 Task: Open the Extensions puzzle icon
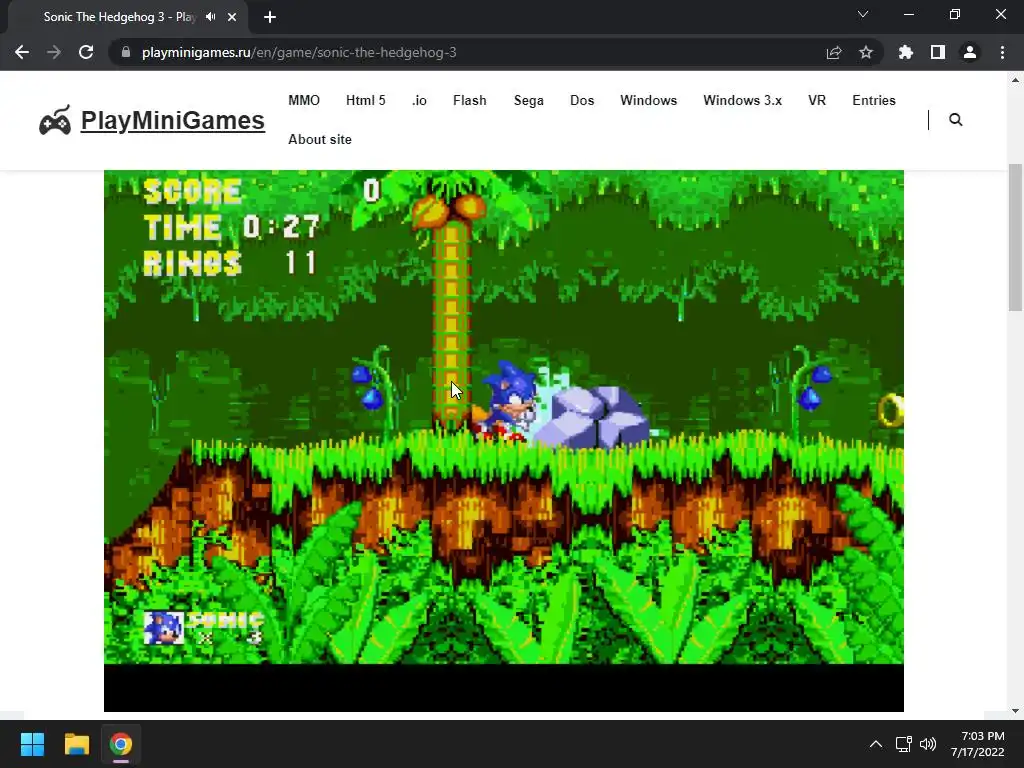coord(906,52)
